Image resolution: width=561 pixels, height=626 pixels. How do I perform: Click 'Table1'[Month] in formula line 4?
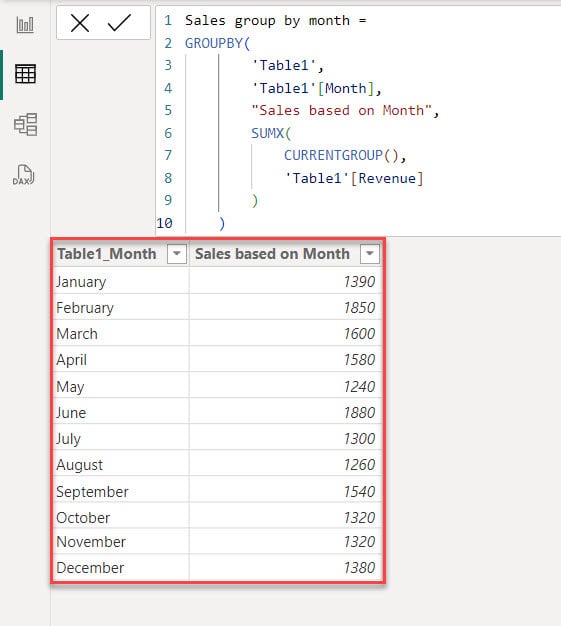[x=316, y=88]
